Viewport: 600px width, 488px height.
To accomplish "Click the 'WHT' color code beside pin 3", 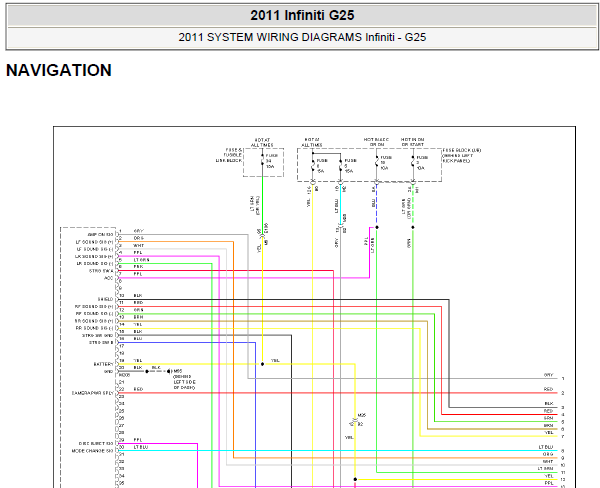I will (139, 245).
